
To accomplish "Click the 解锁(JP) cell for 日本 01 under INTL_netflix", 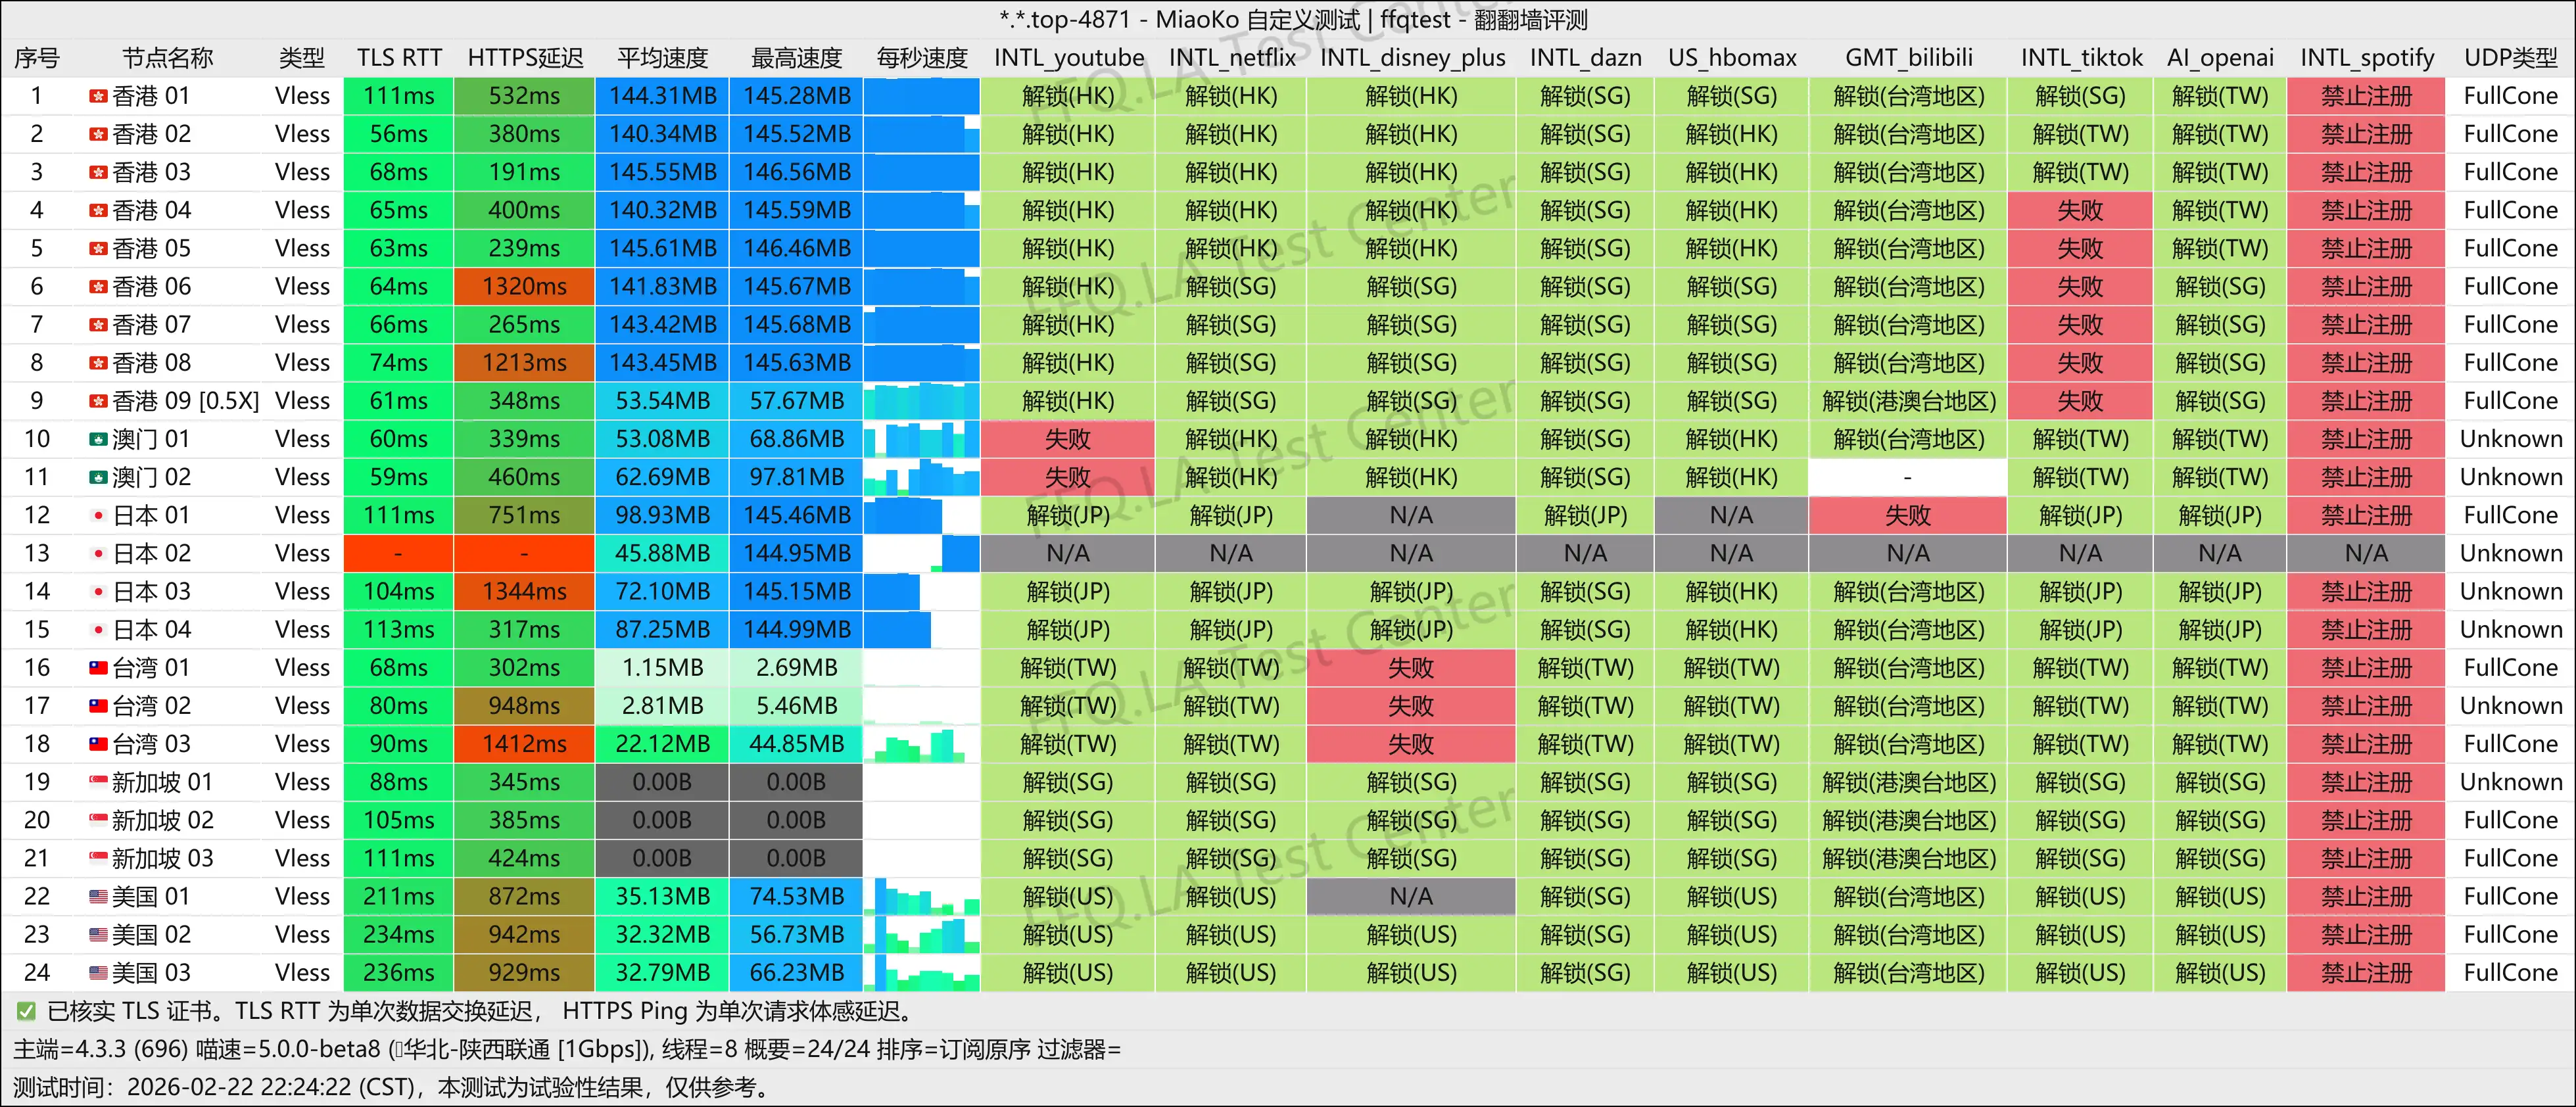I will [x=1231, y=514].
